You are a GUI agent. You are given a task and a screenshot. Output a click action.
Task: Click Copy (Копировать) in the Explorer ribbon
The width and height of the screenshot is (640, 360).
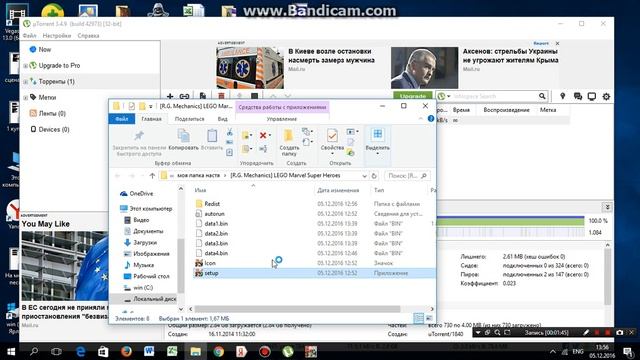[x=183, y=139]
